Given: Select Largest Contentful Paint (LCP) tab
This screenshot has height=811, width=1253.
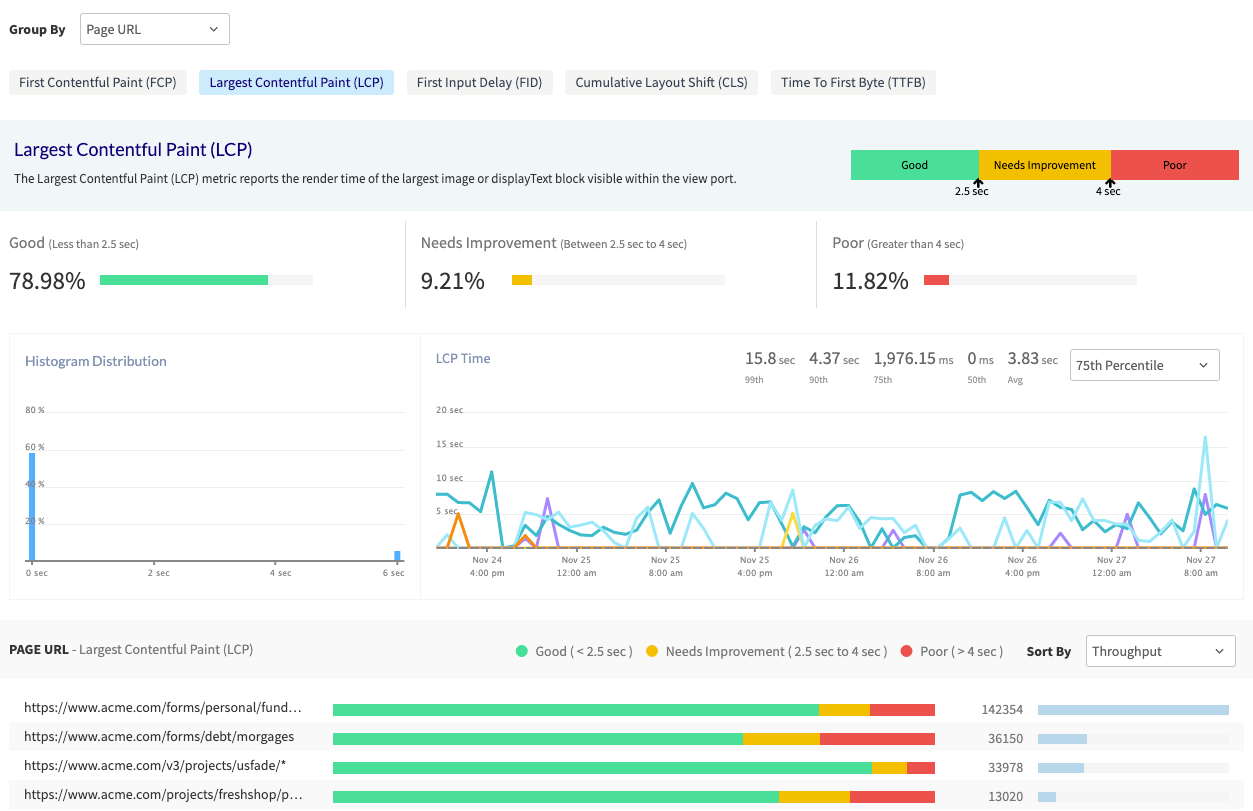Looking at the screenshot, I should (296, 82).
